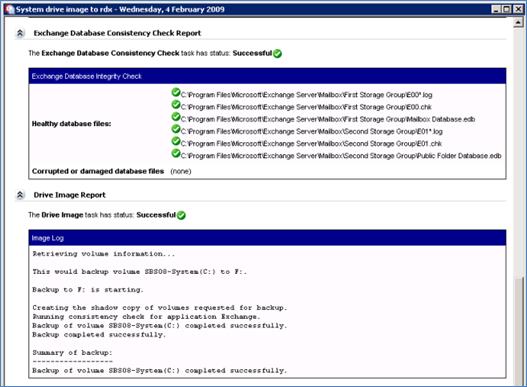Image resolution: width=527 pixels, height=387 pixels.
Task: Minimize the System drive image to rdx window
Action: 496,9
